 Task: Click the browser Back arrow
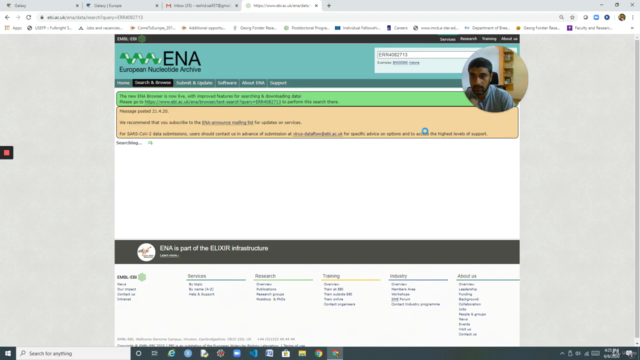[7, 17]
